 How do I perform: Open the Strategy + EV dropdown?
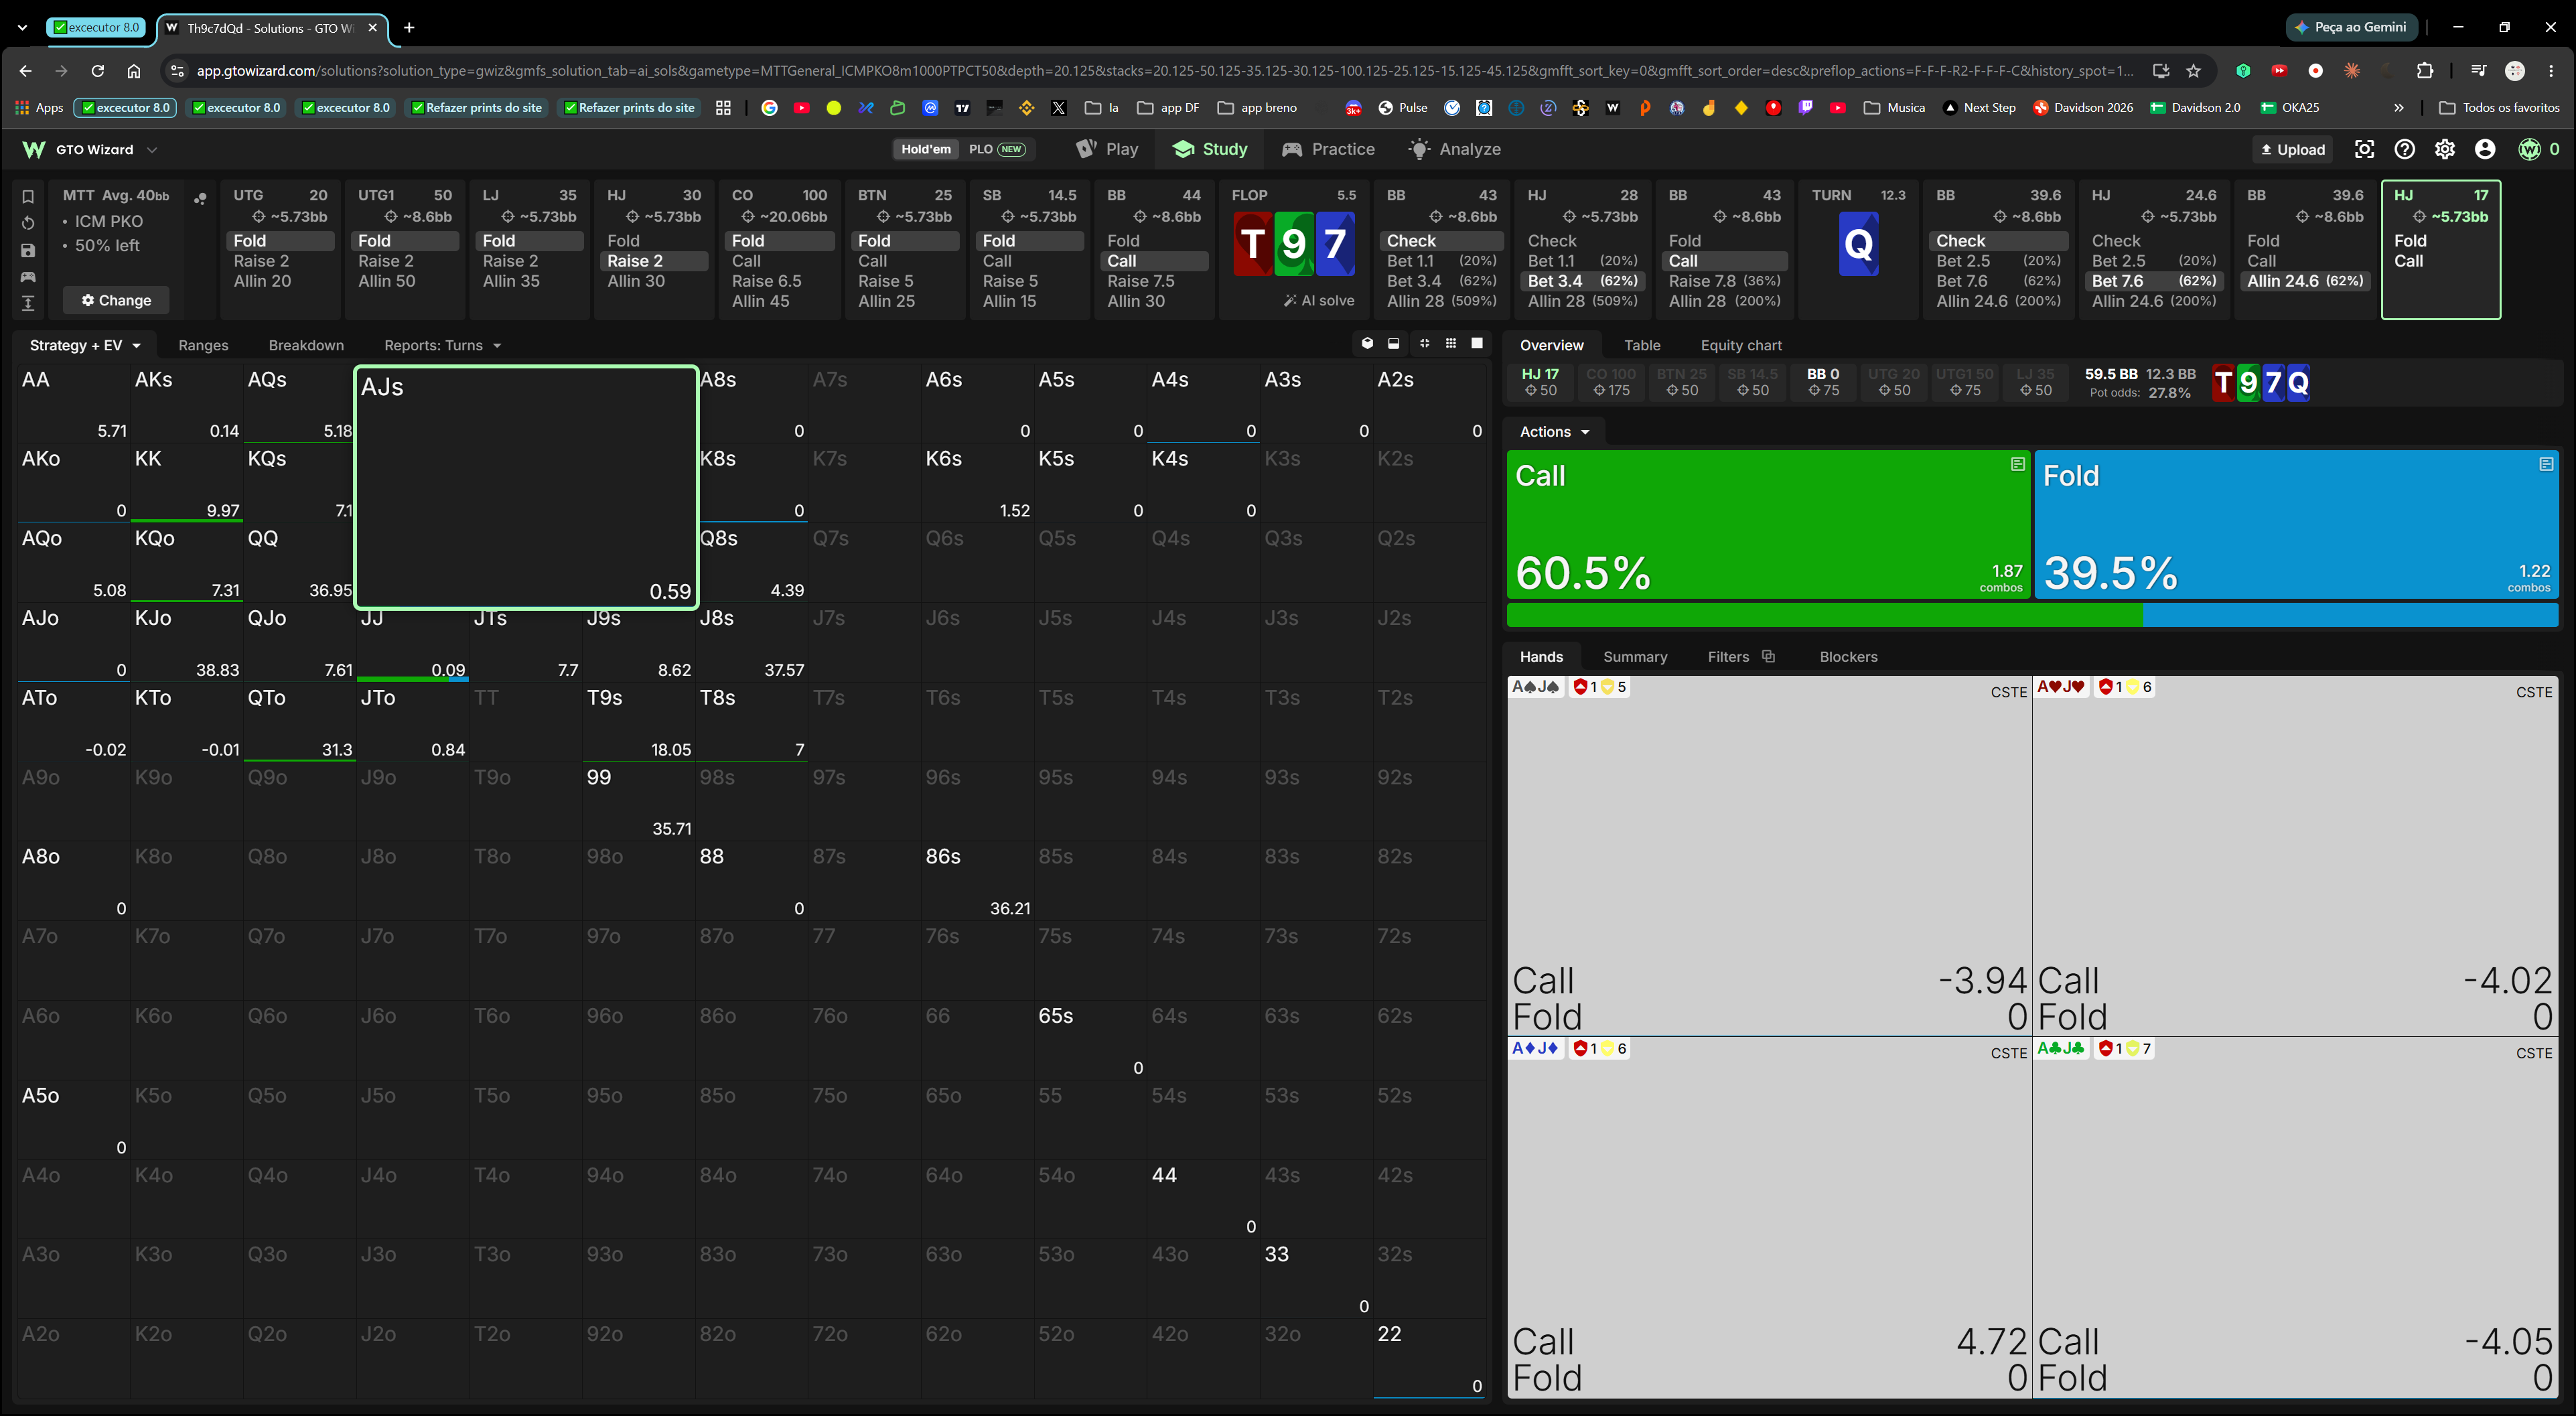[85, 345]
